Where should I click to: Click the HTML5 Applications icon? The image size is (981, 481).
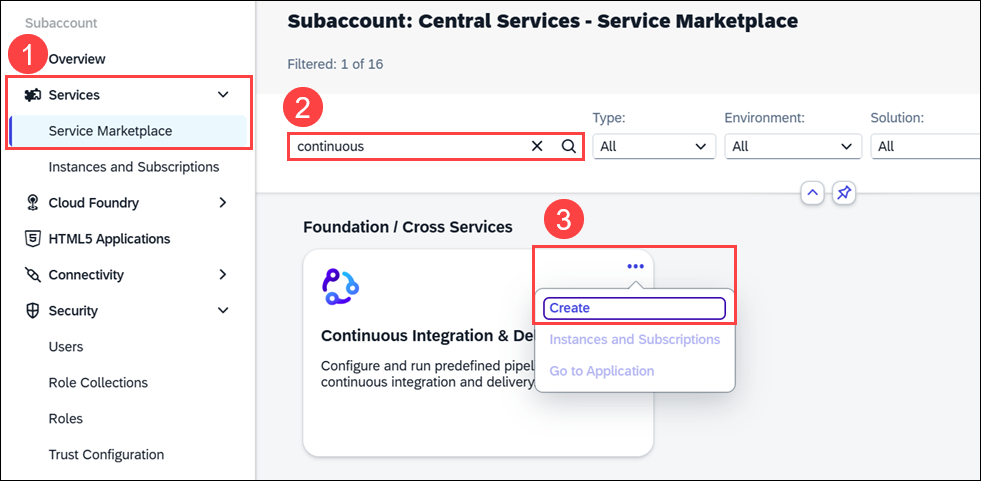pyautogui.click(x=31, y=239)
